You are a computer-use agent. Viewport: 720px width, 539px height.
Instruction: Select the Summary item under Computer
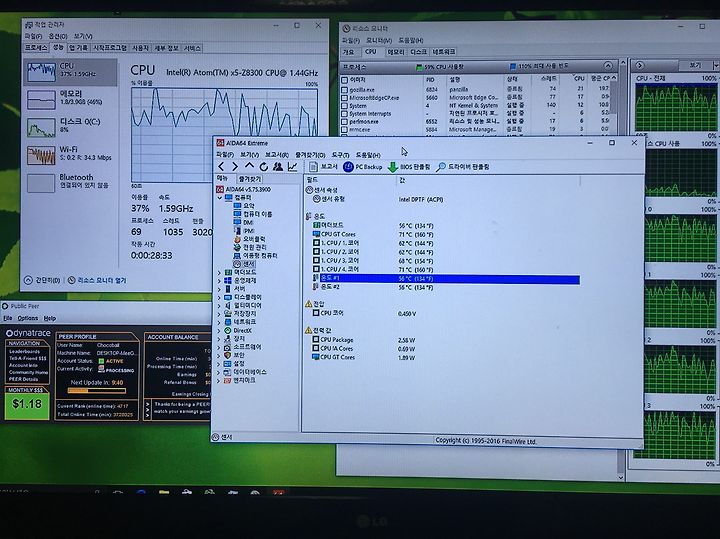click(244, 206)
